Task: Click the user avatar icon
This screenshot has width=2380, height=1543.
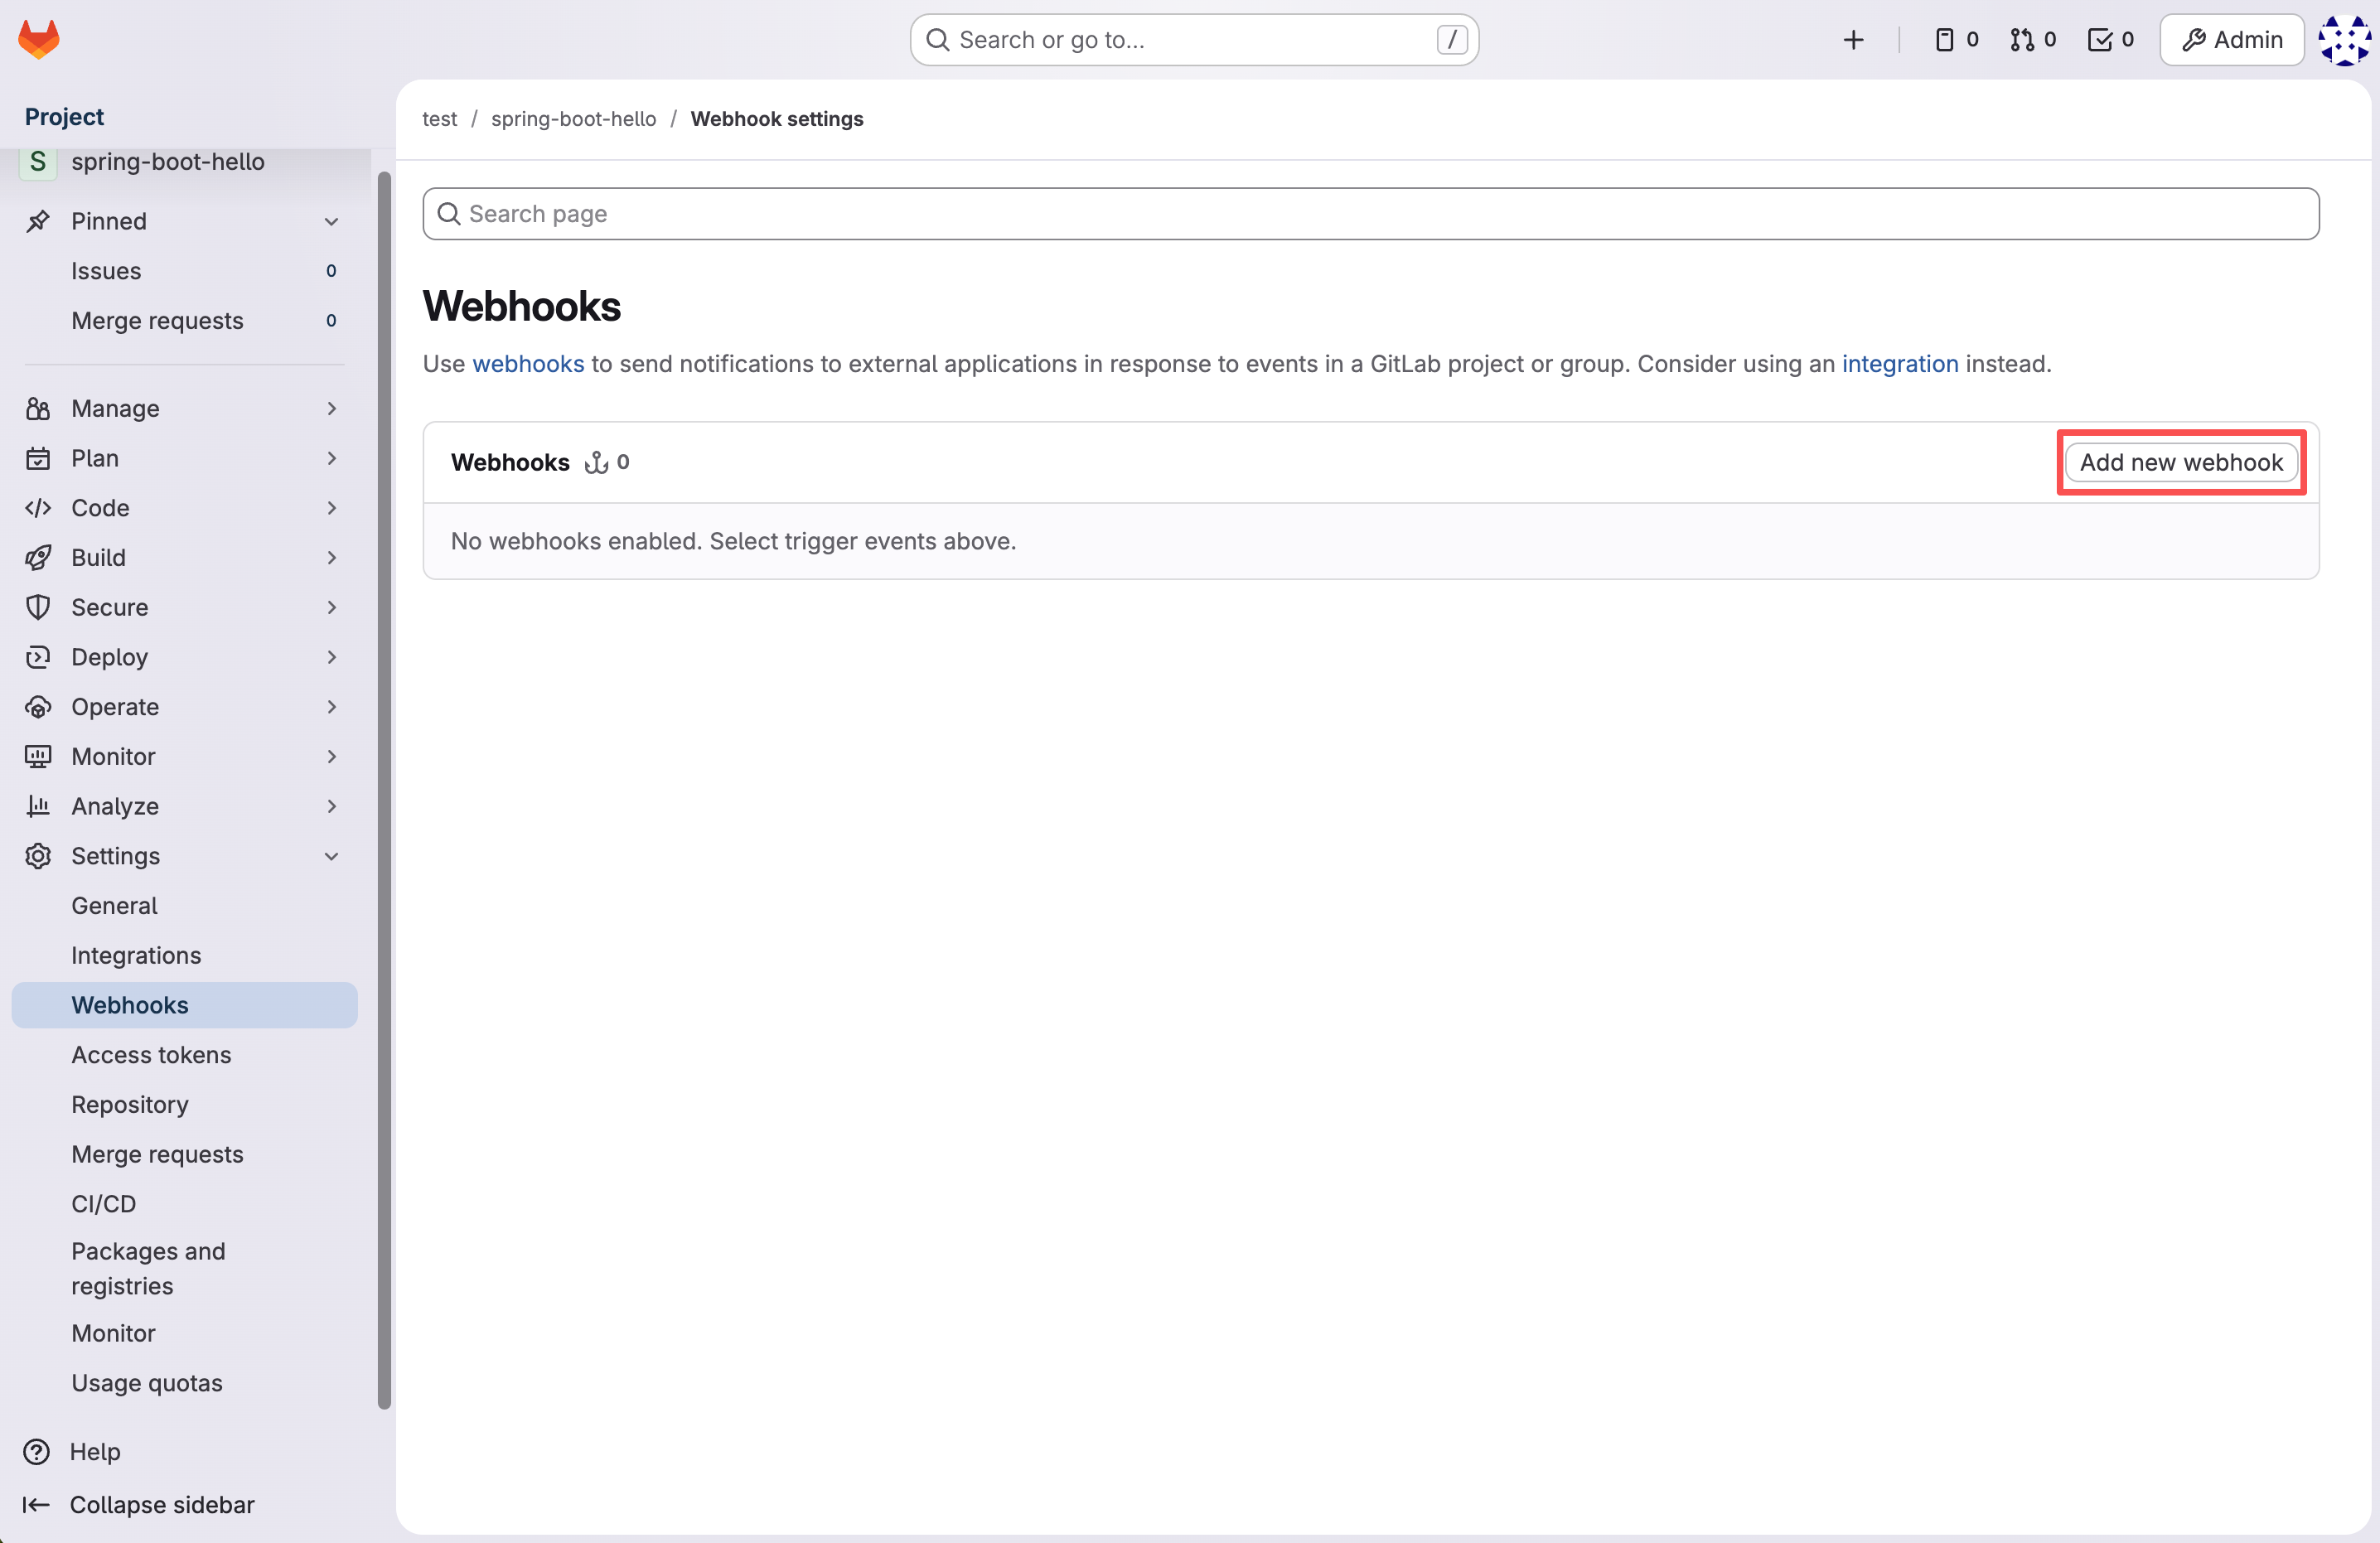Action: tap(2344, 40)
